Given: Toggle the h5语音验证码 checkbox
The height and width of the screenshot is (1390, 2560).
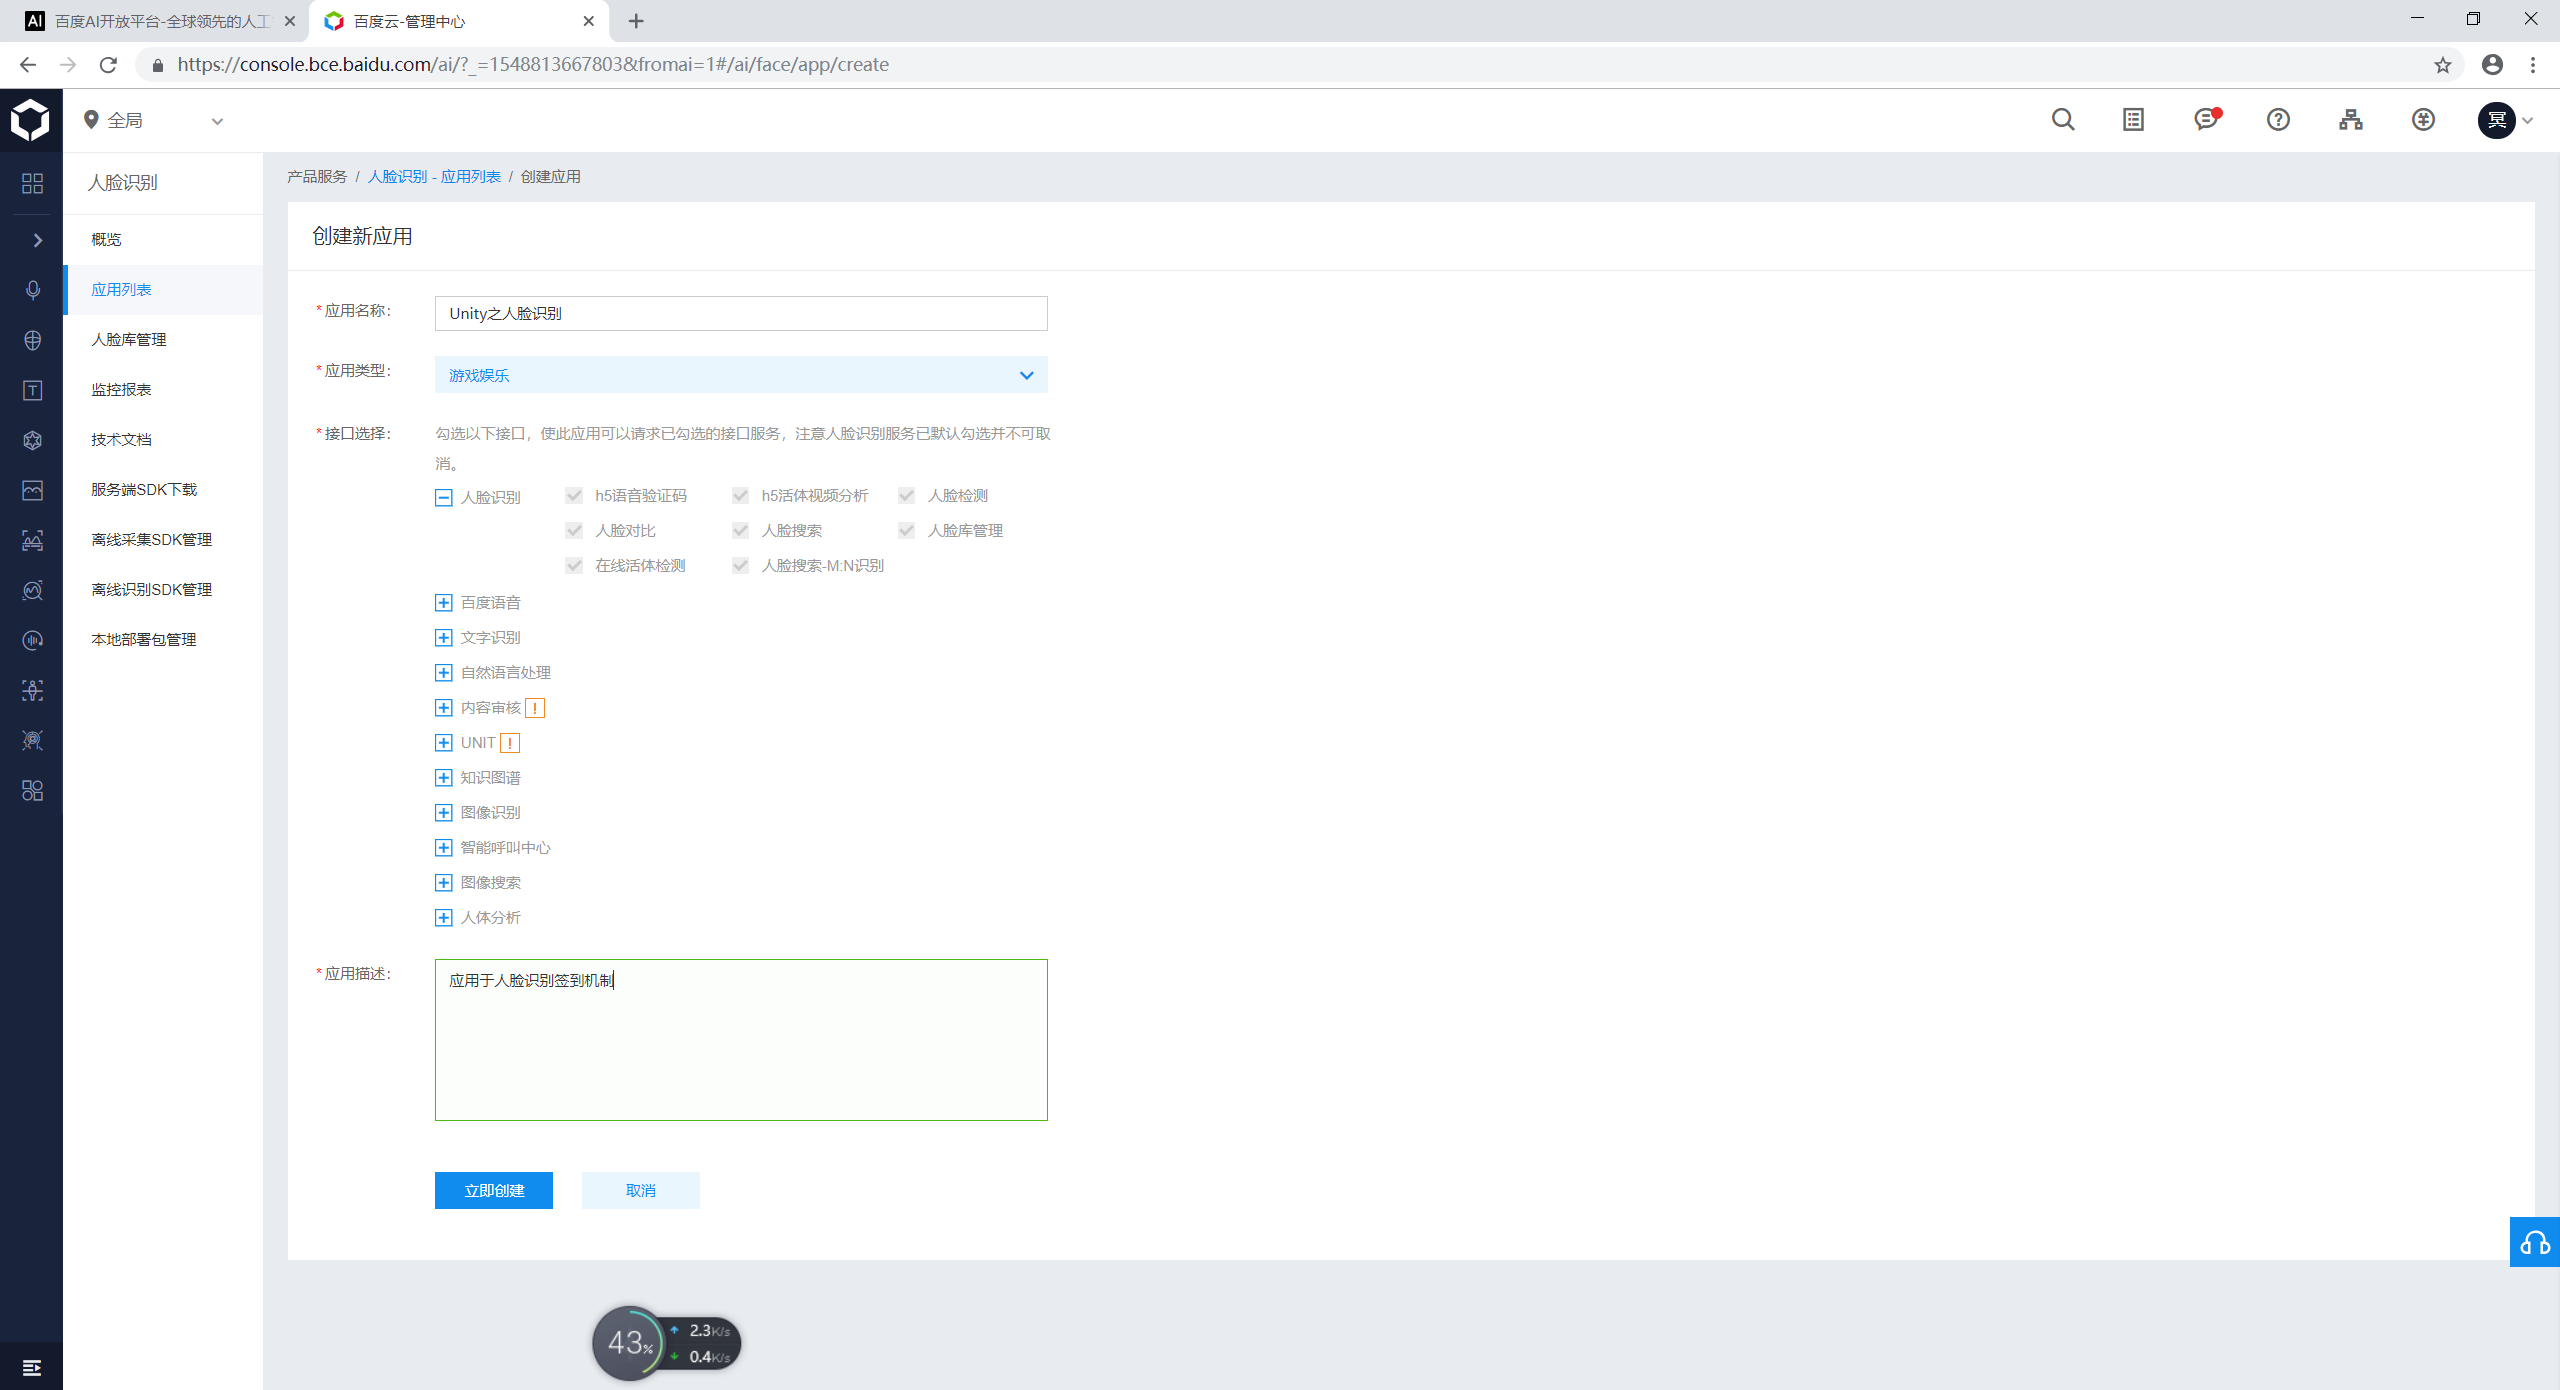Looking at the screenshot, I should (x=574, y=496).
